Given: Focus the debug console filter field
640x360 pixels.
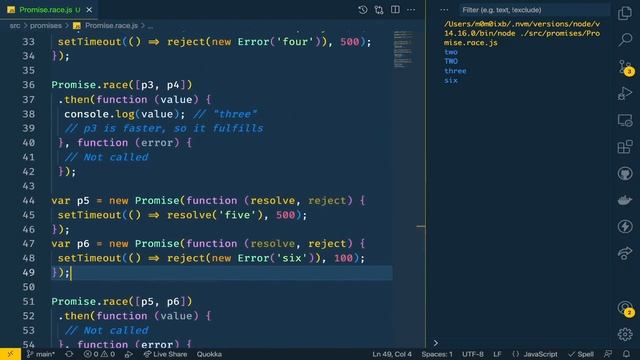Looking at the screenshot, I should point(534,10).
